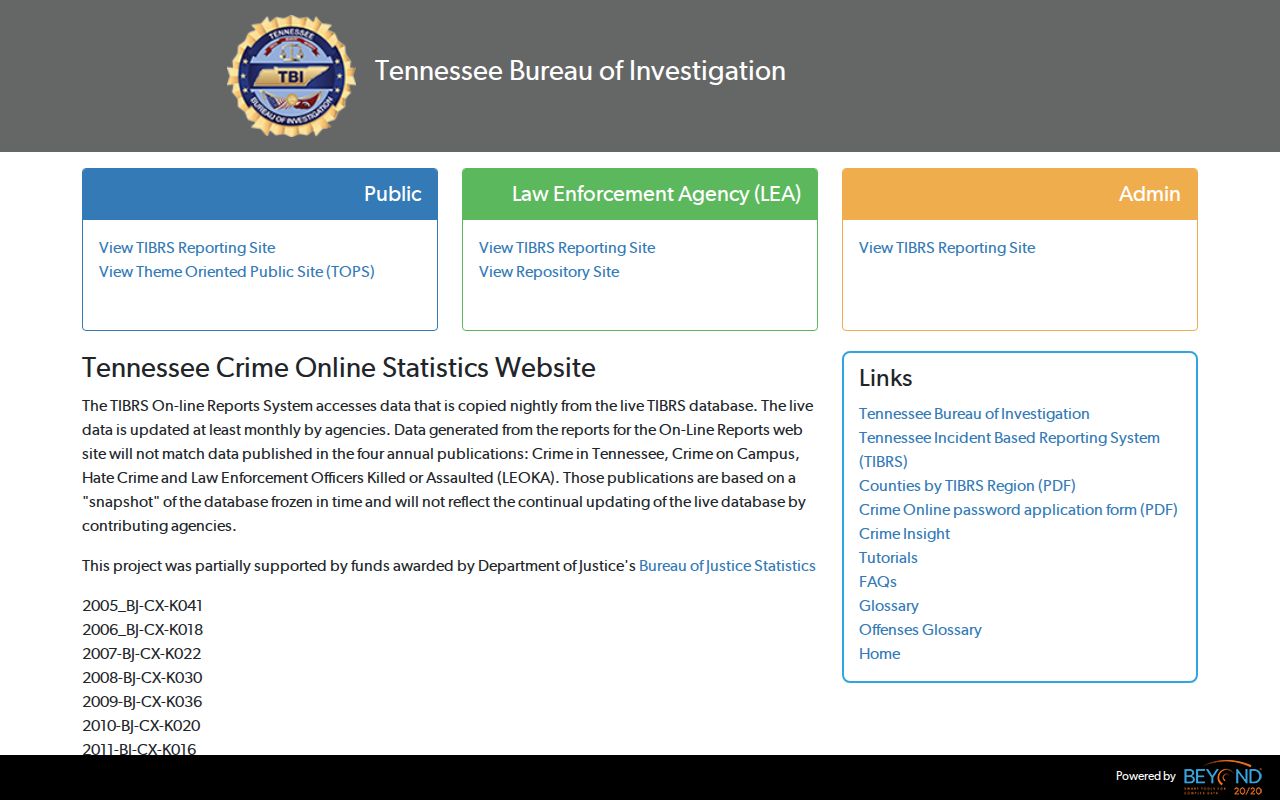Click the TBI badge logo
The width and height of the screenshot is (1280, 800).
[291, 75]
